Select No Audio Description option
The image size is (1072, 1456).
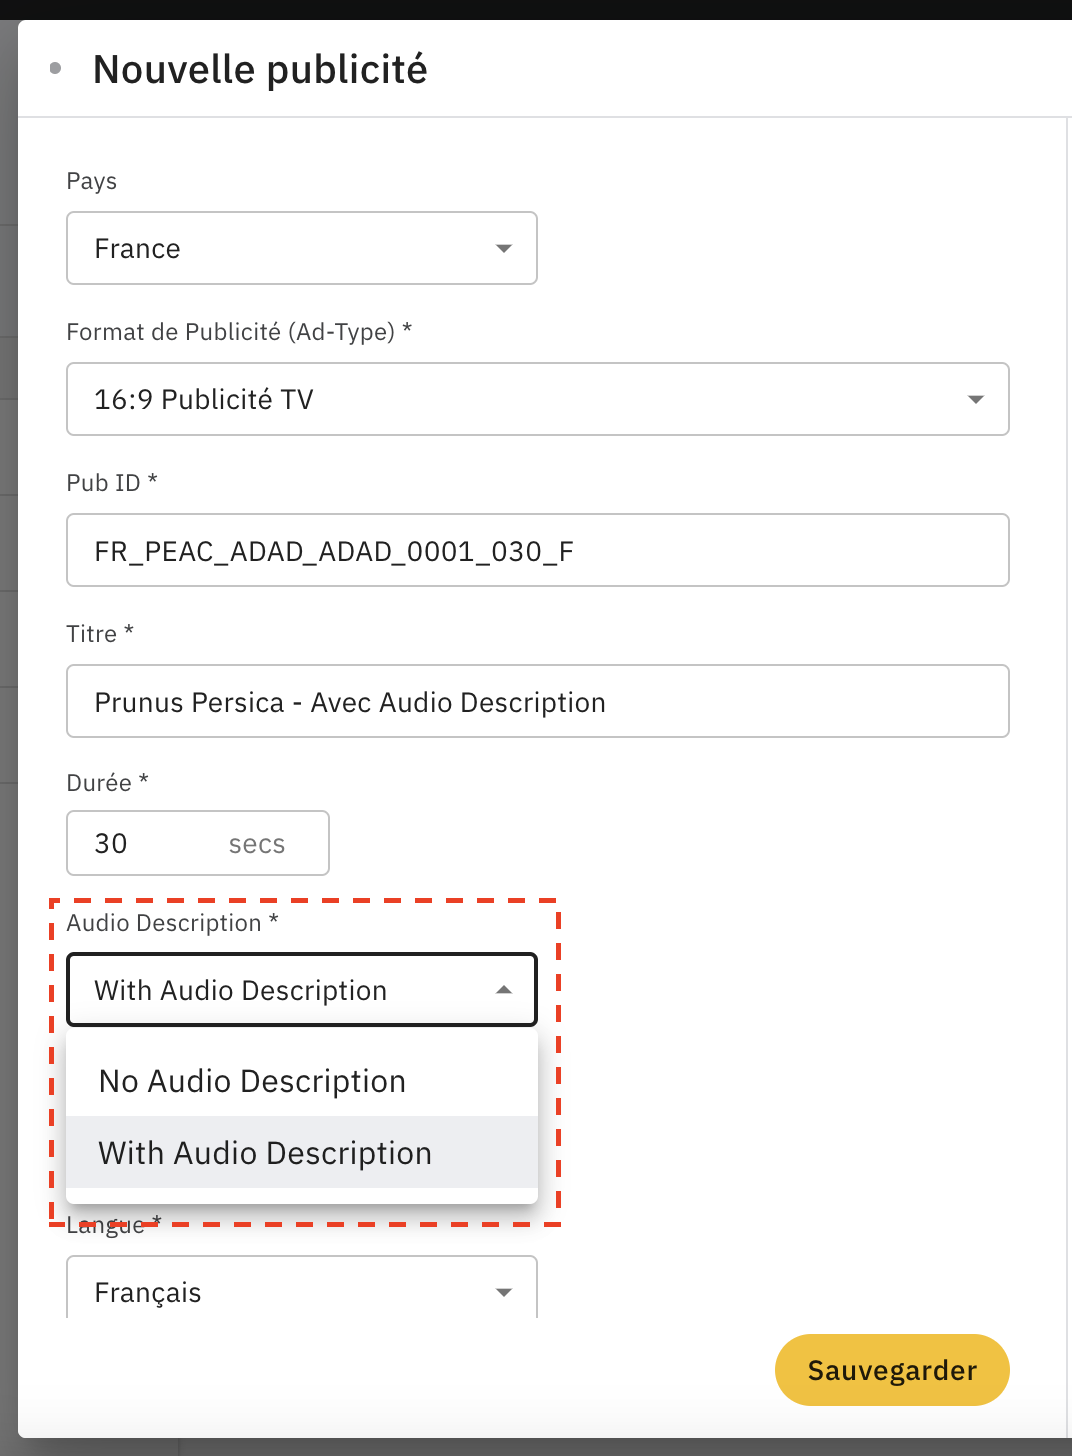coord(251,1080)
